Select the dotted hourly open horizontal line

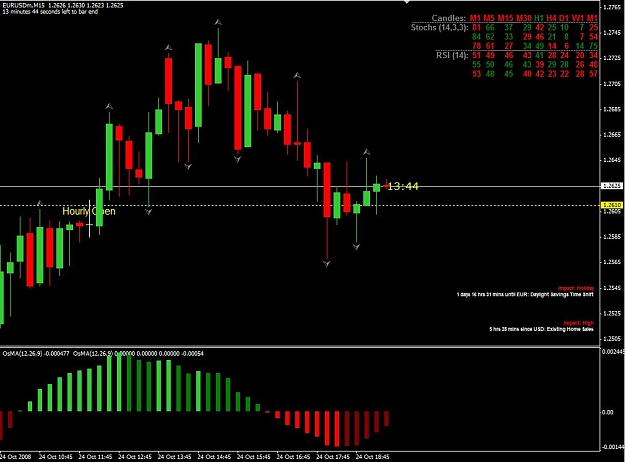click(300, 206)
